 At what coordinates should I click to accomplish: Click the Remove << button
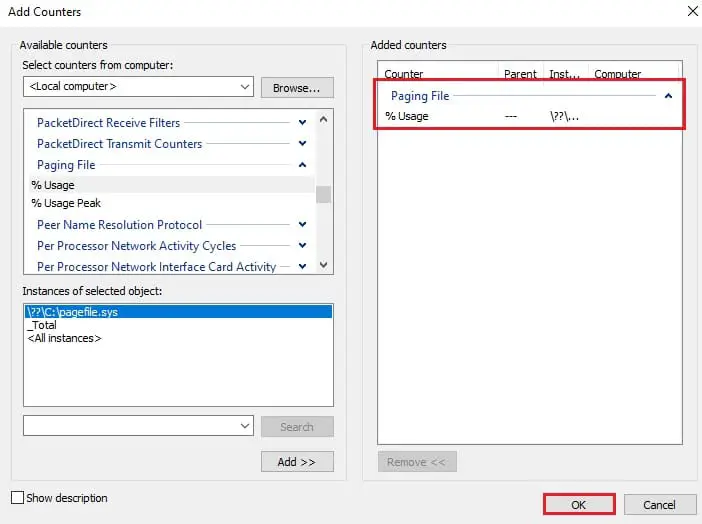[x=417, y=461]
